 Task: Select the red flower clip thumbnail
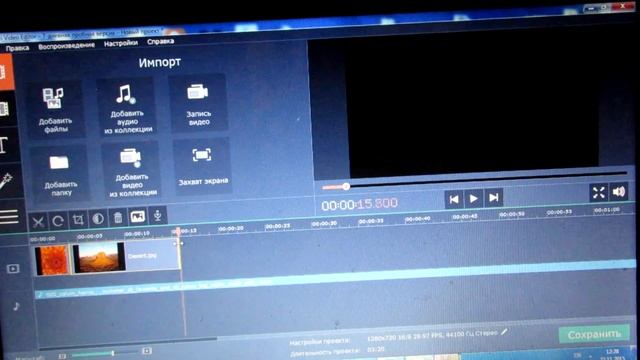pos(52,260)
